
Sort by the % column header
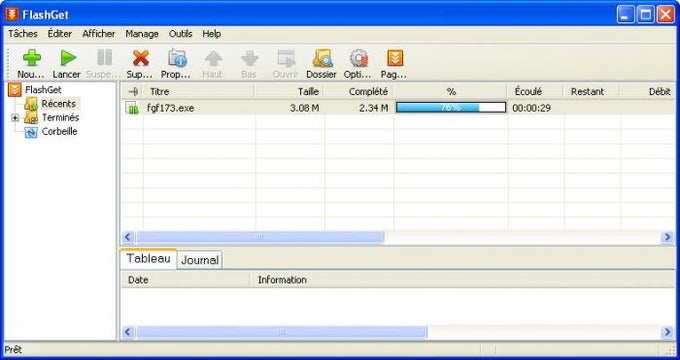(x=451, y=92)
